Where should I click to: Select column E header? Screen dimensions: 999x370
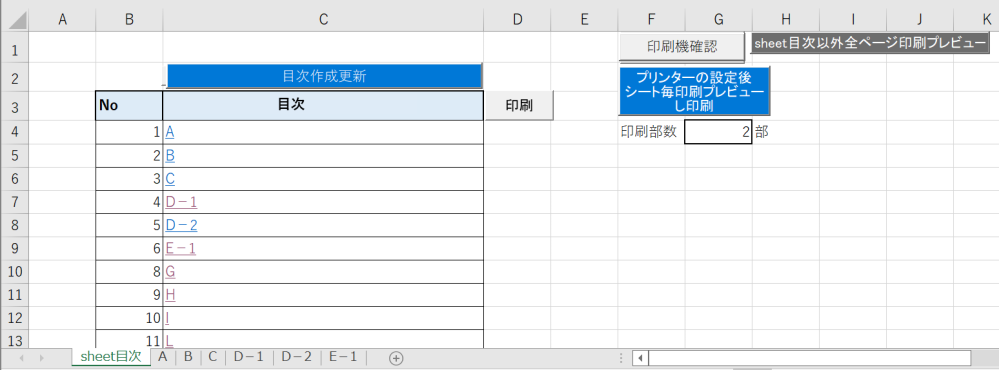coord(584,20)
